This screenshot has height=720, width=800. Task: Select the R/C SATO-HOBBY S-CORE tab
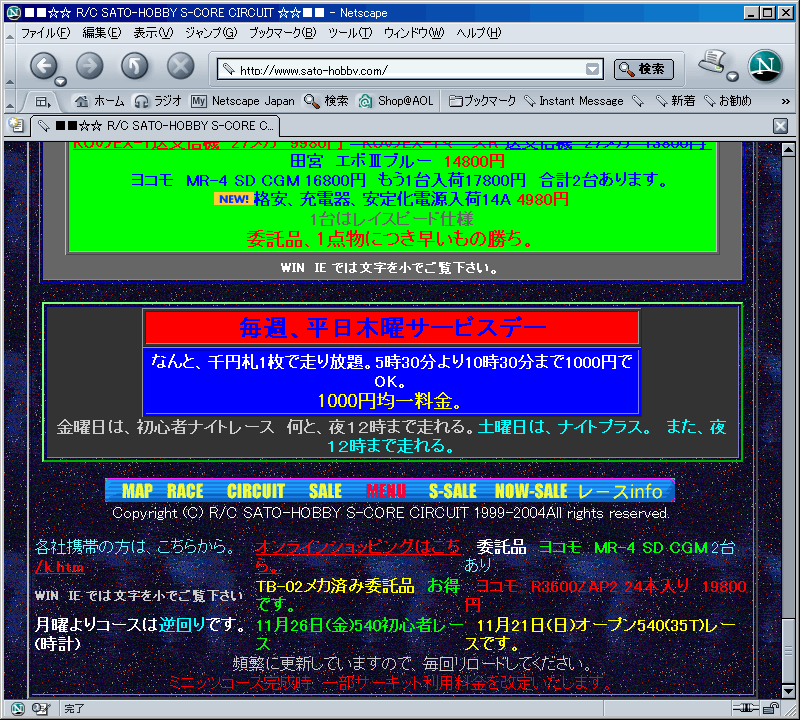(156, 126)
